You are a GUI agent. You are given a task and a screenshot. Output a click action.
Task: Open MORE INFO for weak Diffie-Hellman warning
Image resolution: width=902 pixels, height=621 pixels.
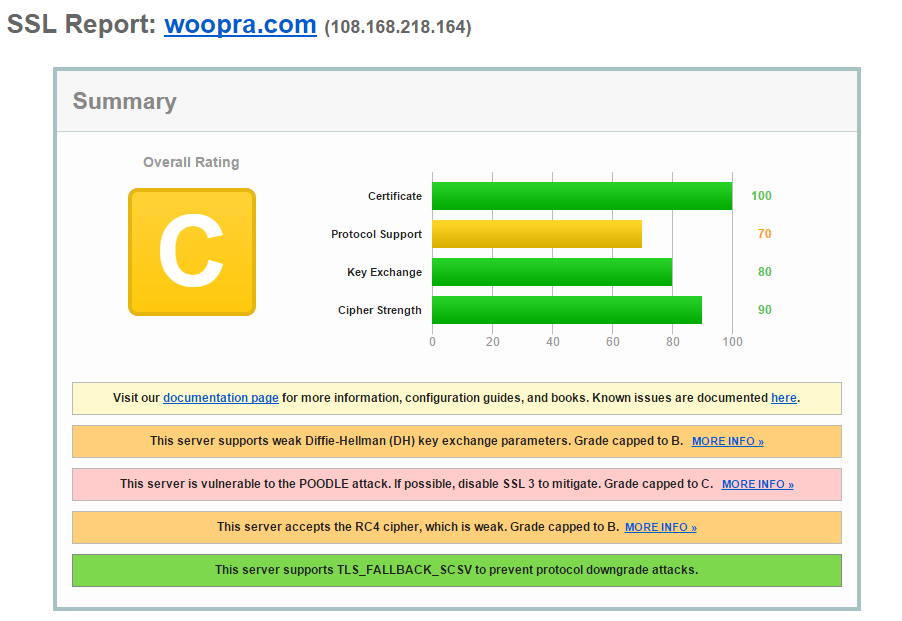coord(727,441)
